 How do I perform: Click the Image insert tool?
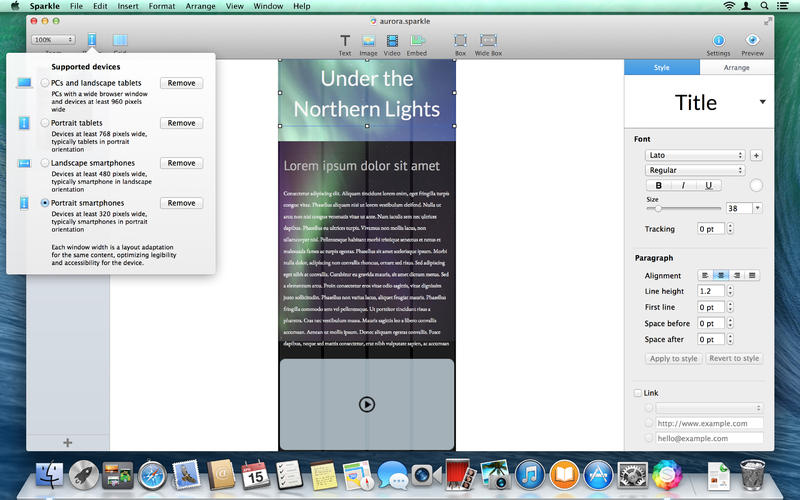click(368, 41)
